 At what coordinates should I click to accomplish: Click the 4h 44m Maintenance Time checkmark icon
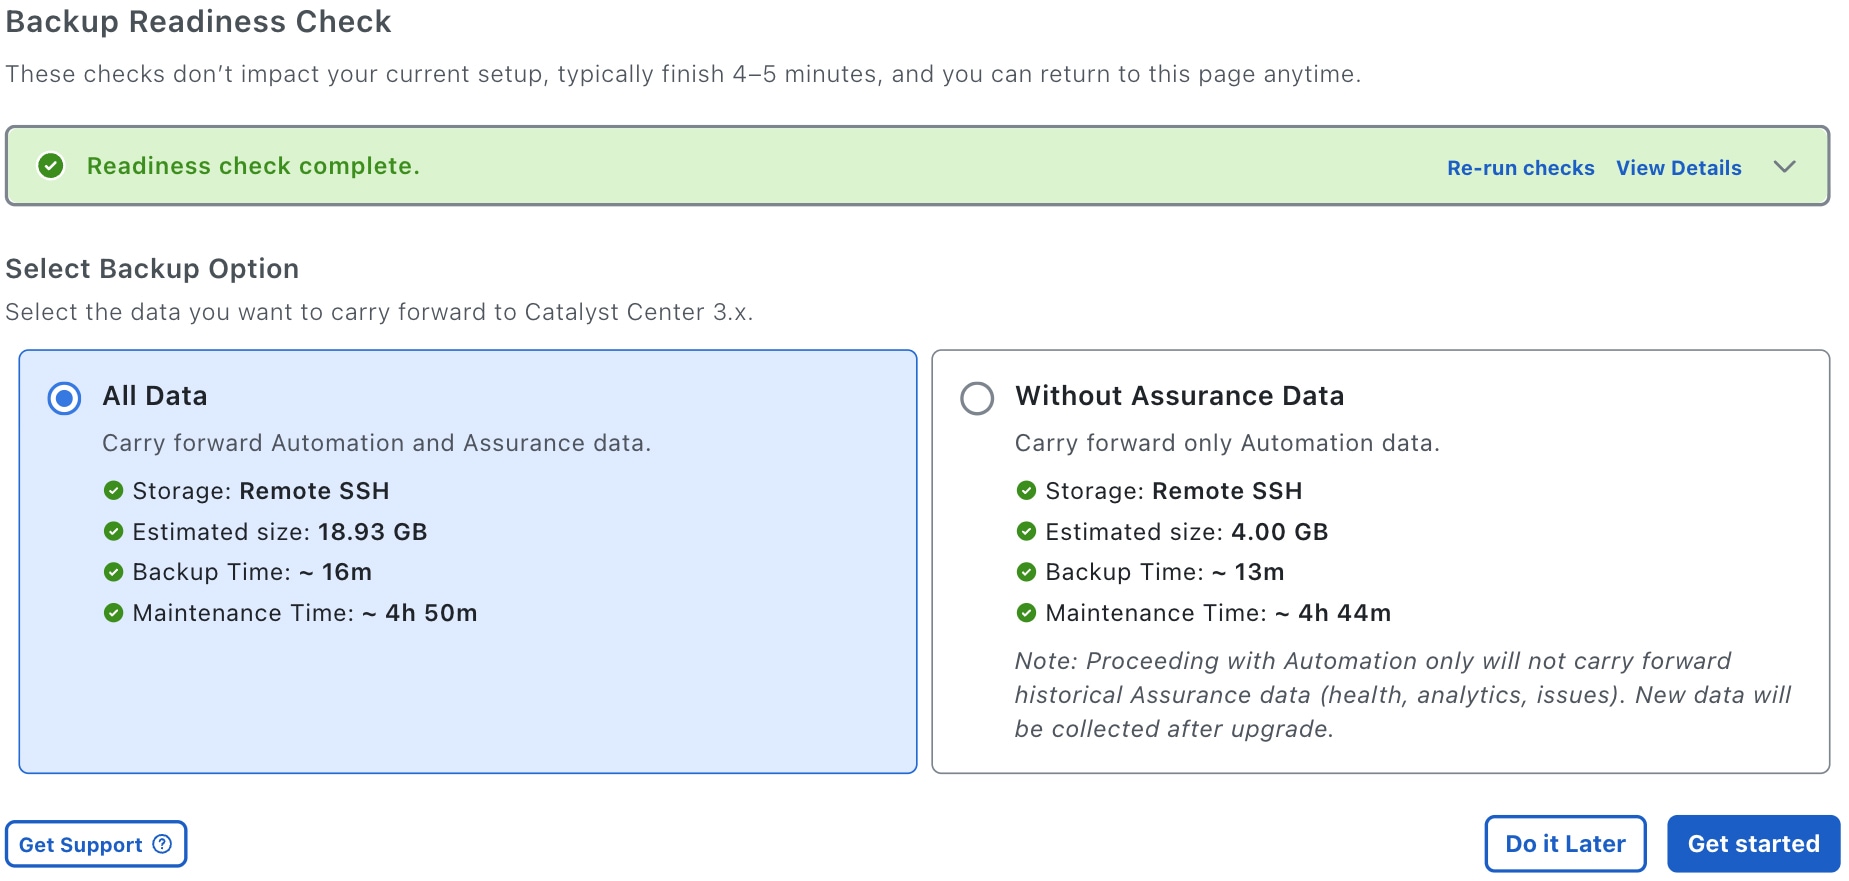click(x=1026, y=613)
